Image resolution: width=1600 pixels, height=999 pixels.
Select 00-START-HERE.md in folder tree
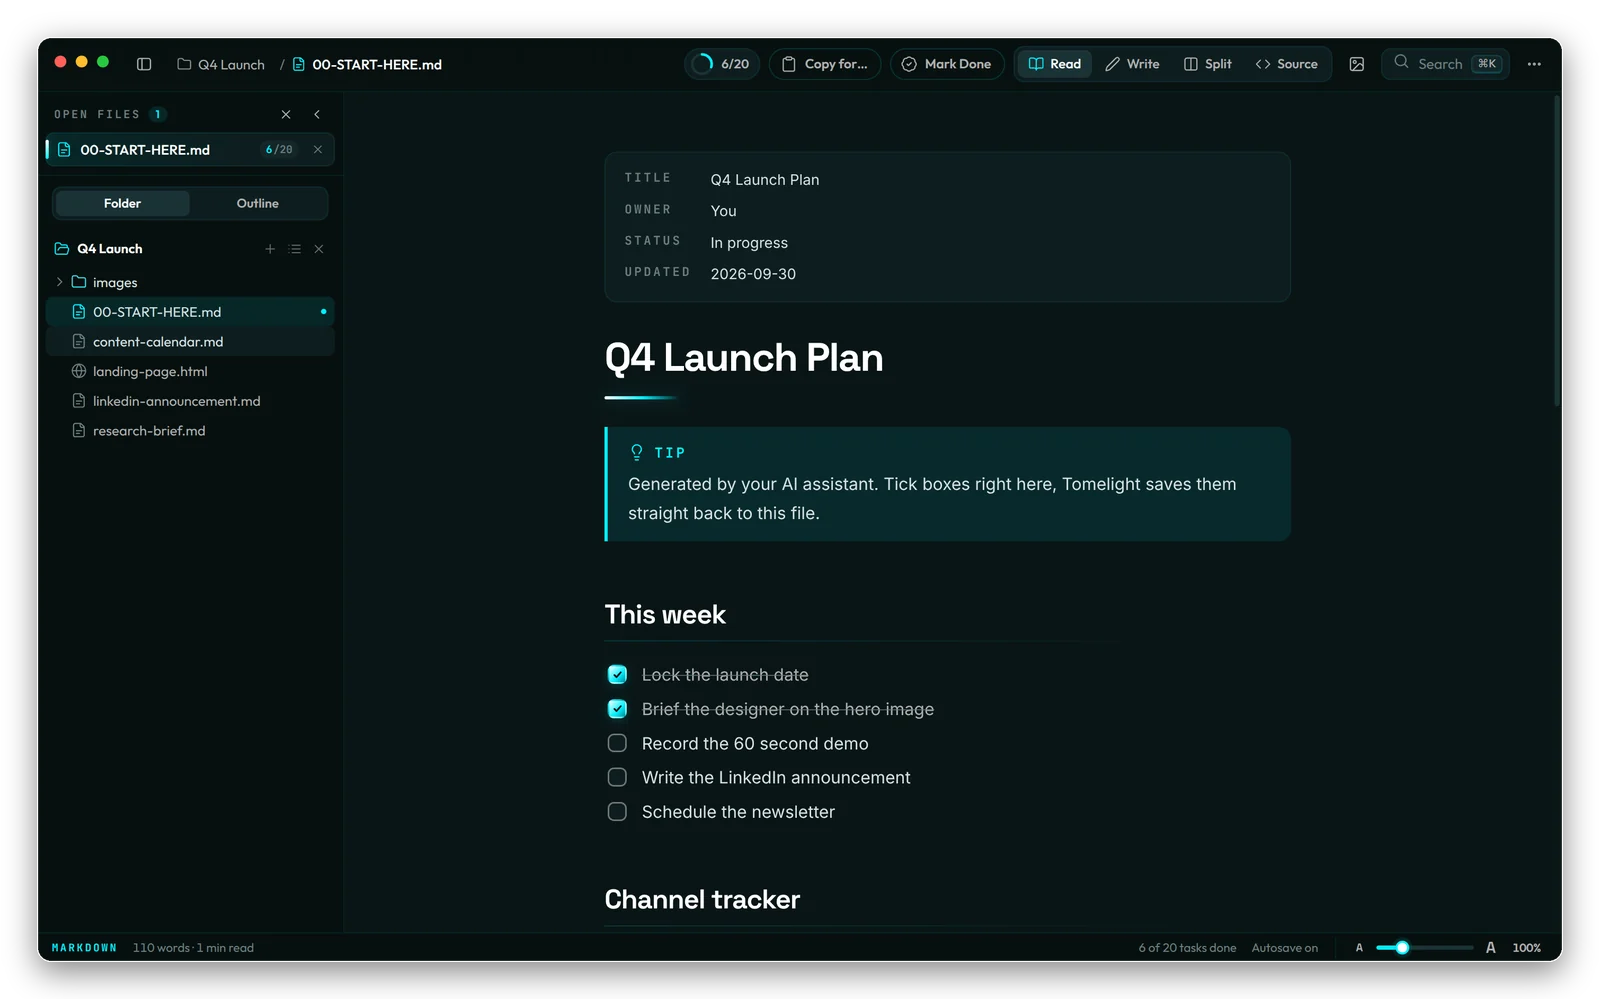[190, 312]
